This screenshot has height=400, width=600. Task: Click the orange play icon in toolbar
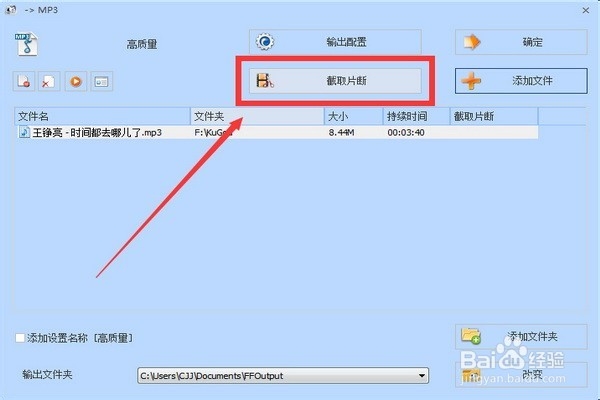(76, 81)
